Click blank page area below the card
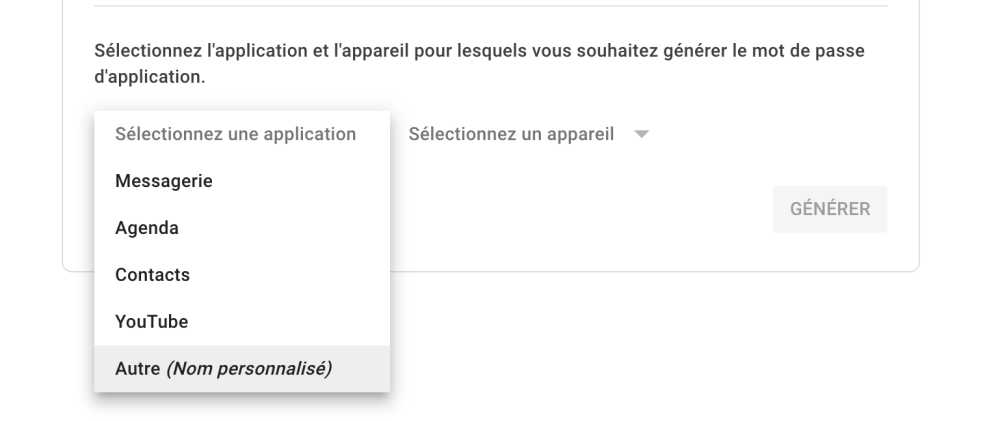 [650, 340]
